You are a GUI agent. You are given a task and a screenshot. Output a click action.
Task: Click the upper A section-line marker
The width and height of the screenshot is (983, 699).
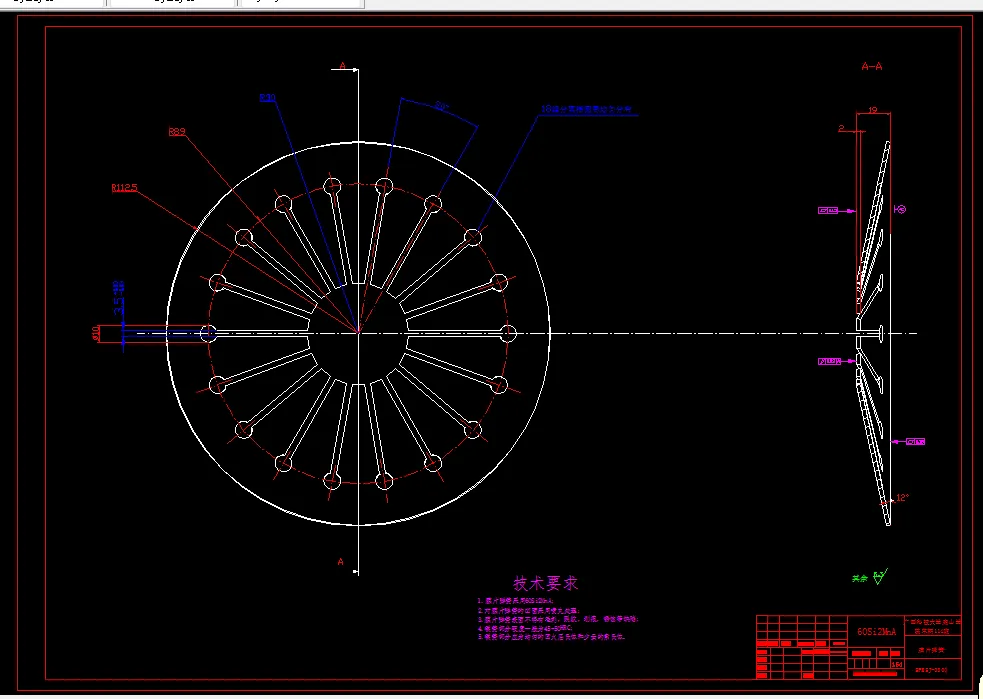tap(342, 66)
